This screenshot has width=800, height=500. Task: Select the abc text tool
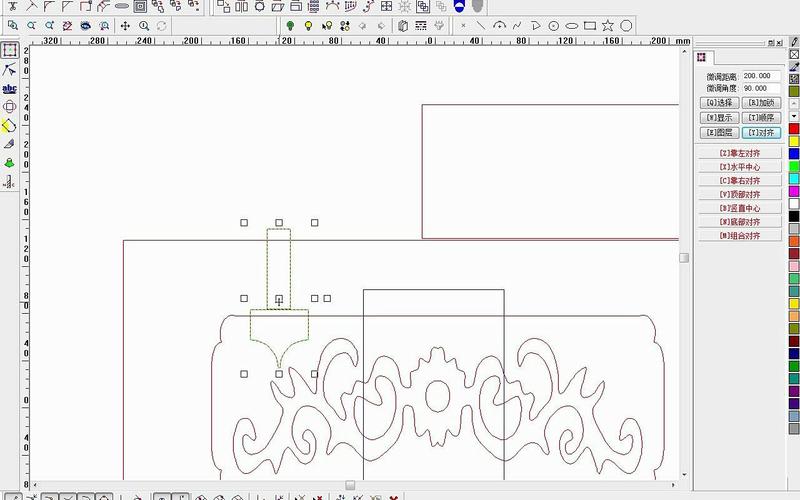pyautogui.click(x=10, y=88)
